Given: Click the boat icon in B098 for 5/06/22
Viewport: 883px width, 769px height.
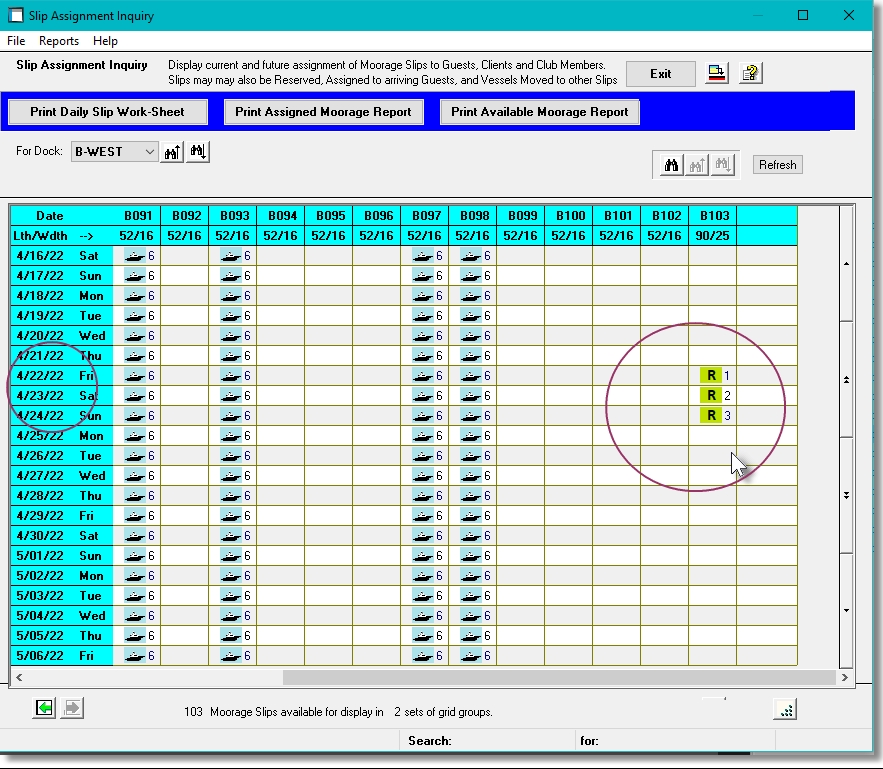Looking at the screenshot, I should 471,655.
